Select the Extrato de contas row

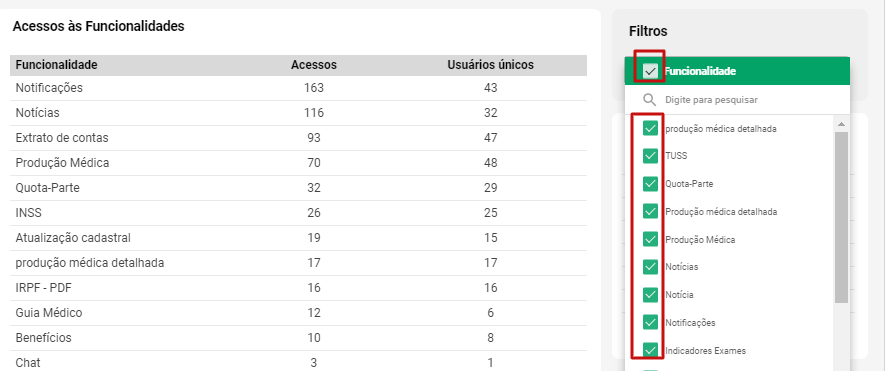[x=298, y=138]
